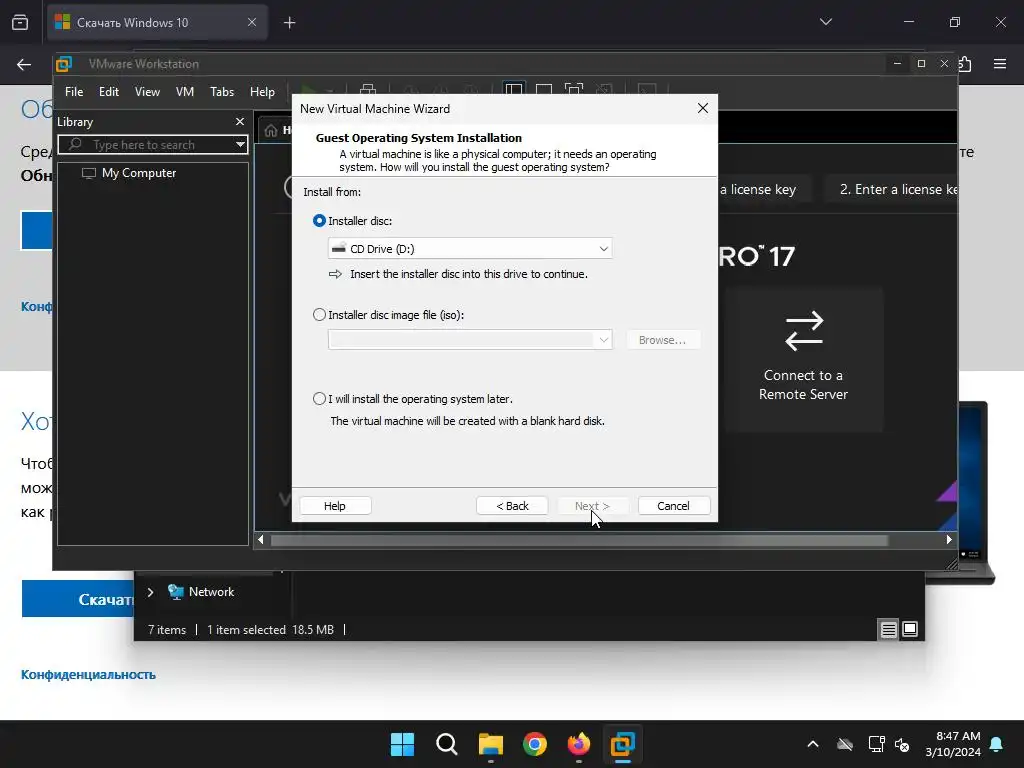Click the VMware horizontal scrollbar left arrow
1024x768 pixels.
[261, 540]
